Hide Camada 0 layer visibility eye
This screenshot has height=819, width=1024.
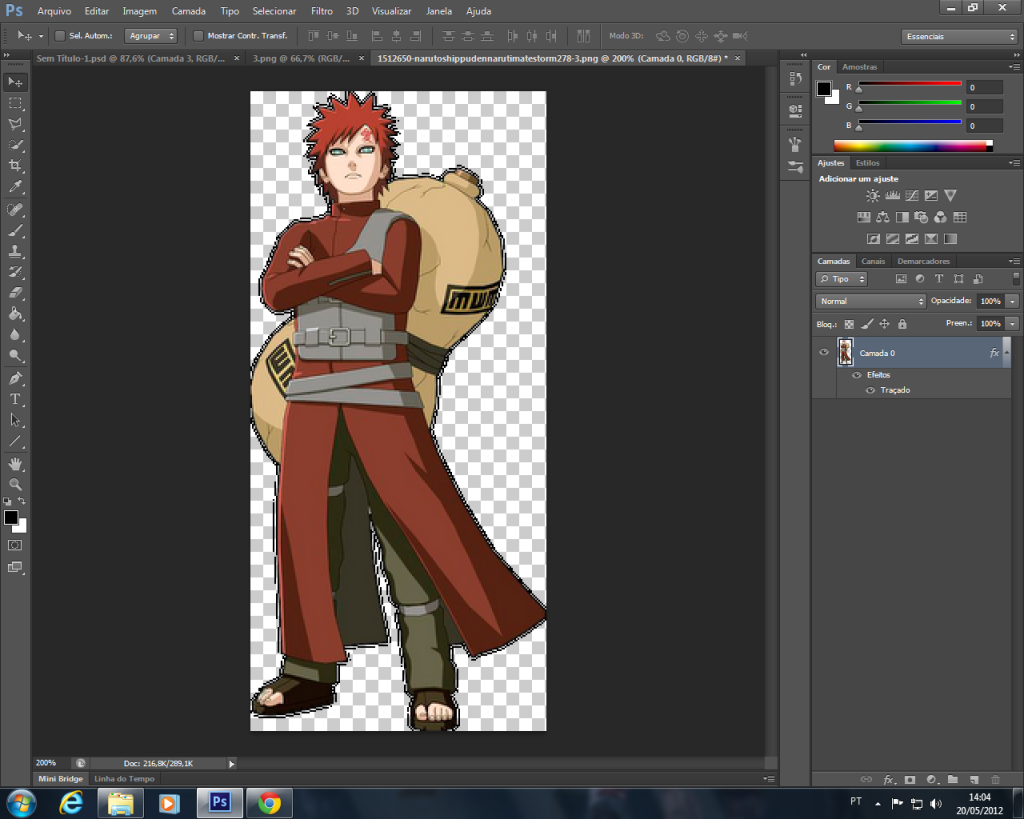pyautogui.click(x=824, y=353)
